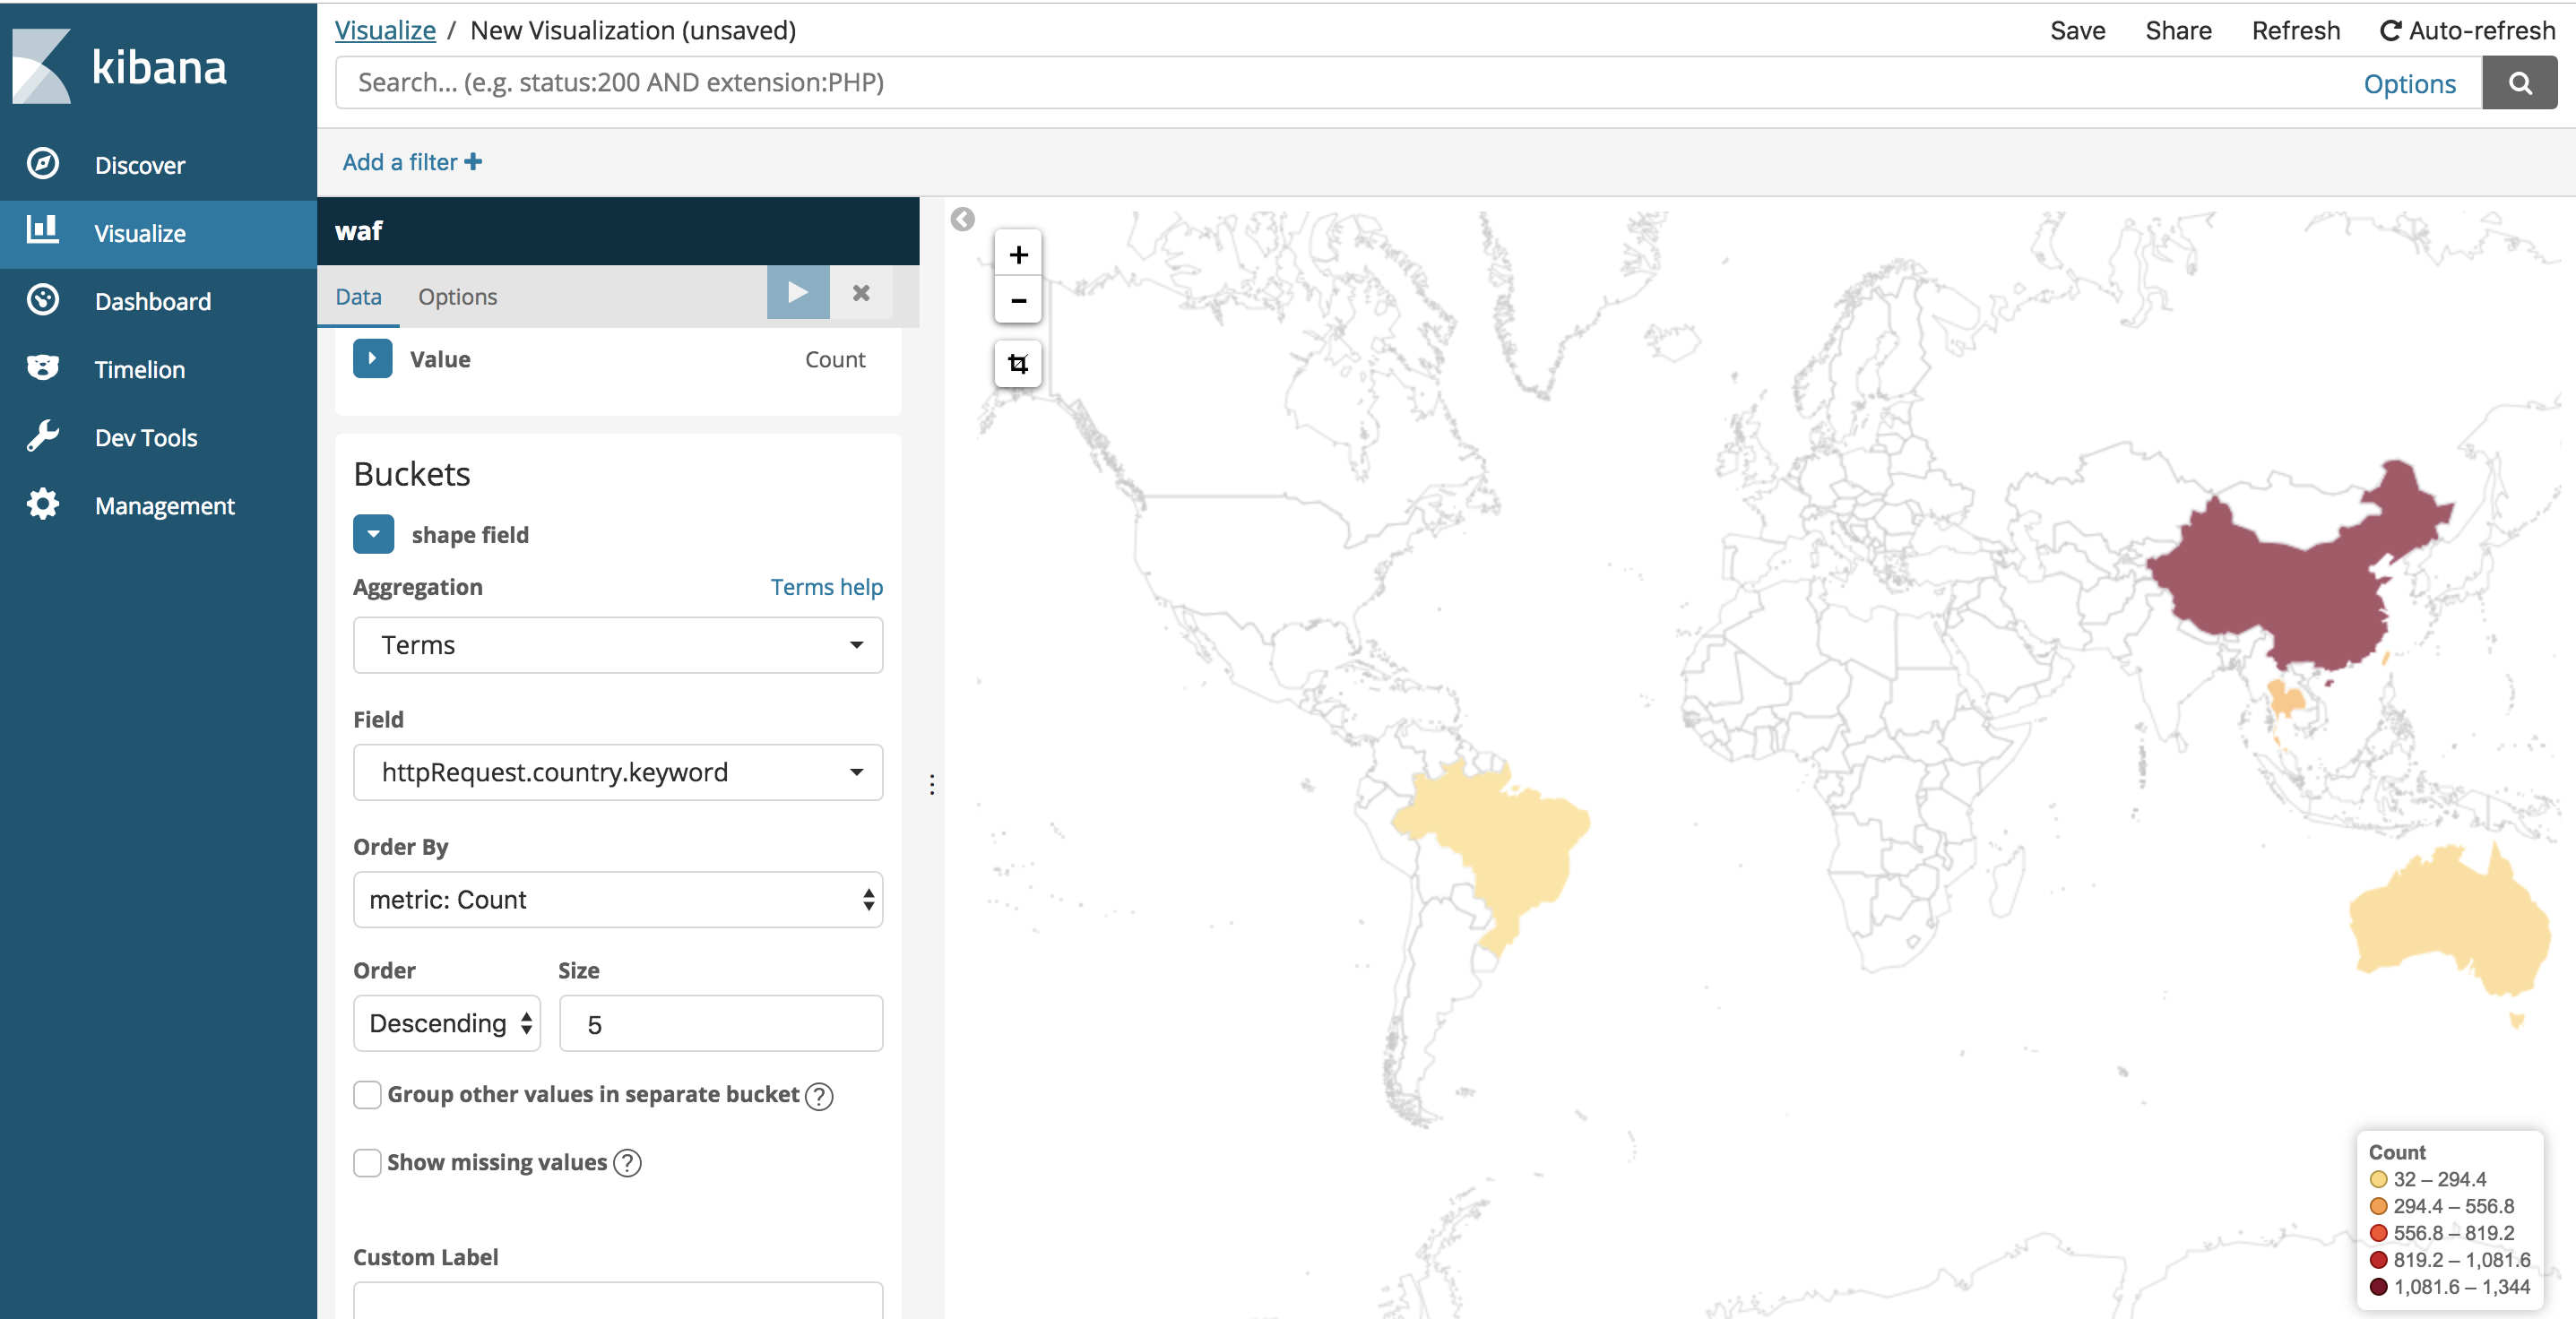Open the Dashboard gauge icon
2576x1319 pixels.
(x=43, y=300)
